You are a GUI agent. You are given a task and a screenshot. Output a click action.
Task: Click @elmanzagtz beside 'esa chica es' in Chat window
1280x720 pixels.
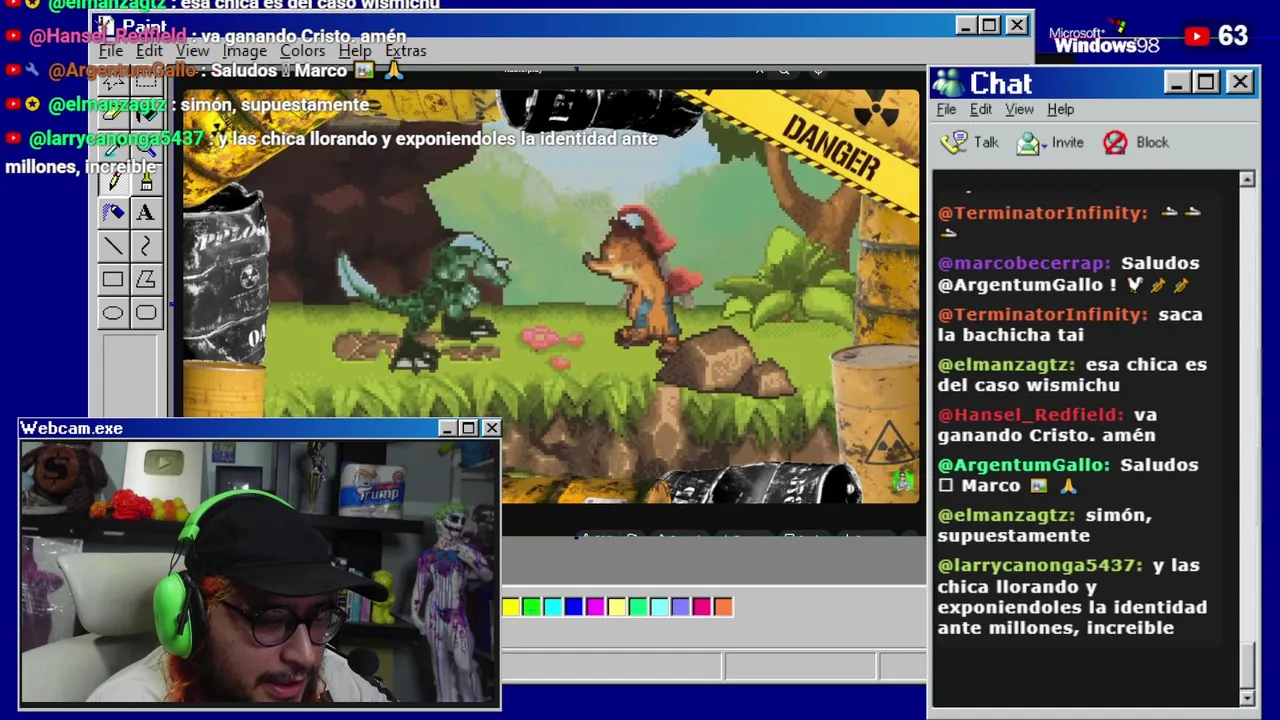1007,365
